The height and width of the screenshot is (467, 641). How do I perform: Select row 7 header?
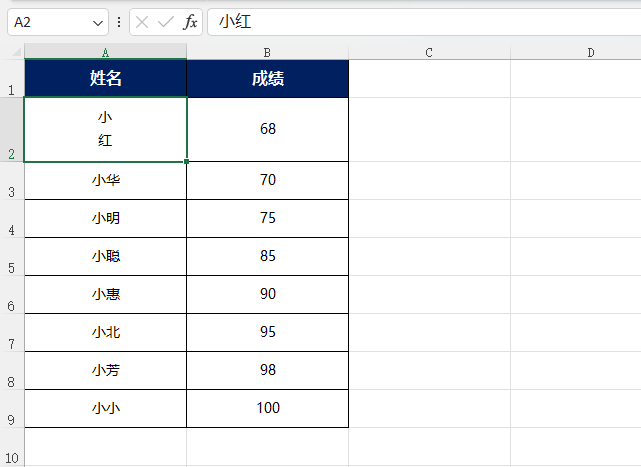point(12,333)
